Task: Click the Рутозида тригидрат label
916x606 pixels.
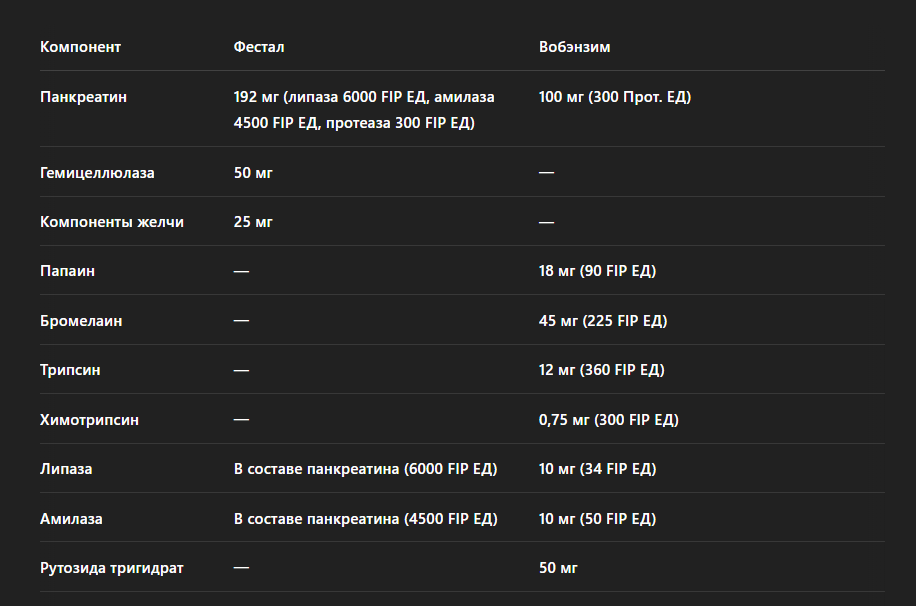Action: pyautogui.click(x=112, y=567)
